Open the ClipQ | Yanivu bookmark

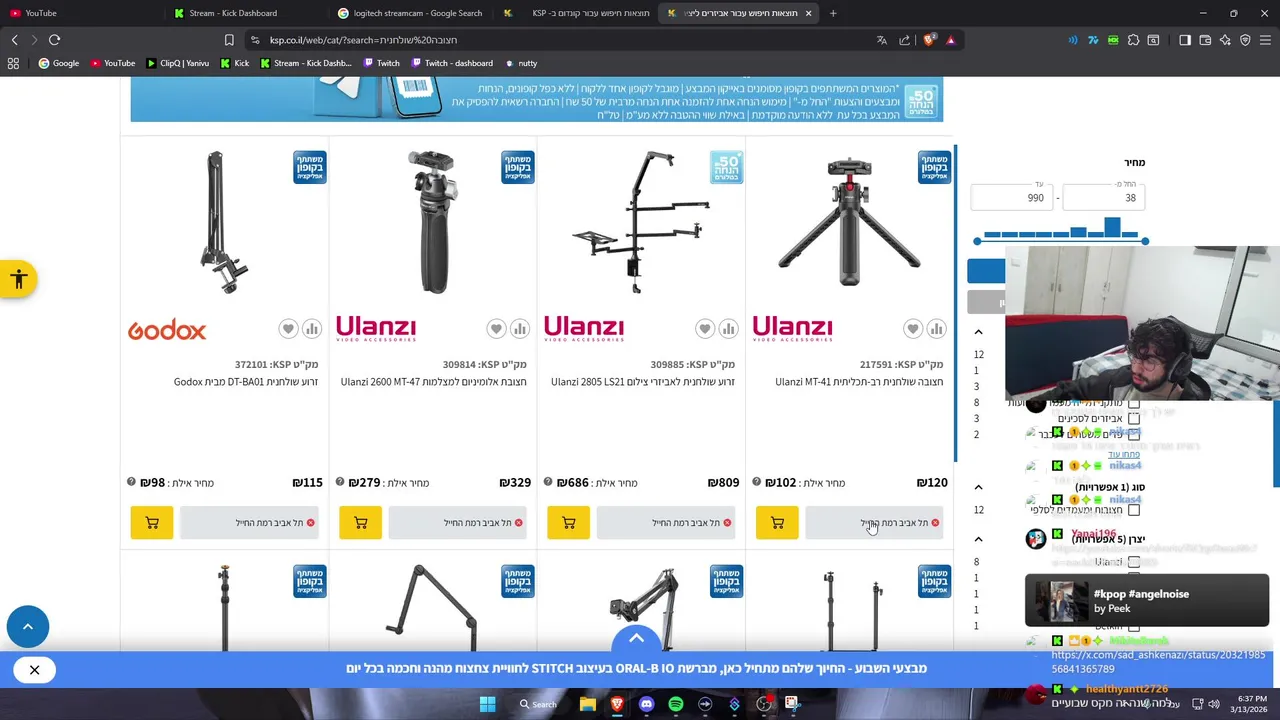(178, 63)
